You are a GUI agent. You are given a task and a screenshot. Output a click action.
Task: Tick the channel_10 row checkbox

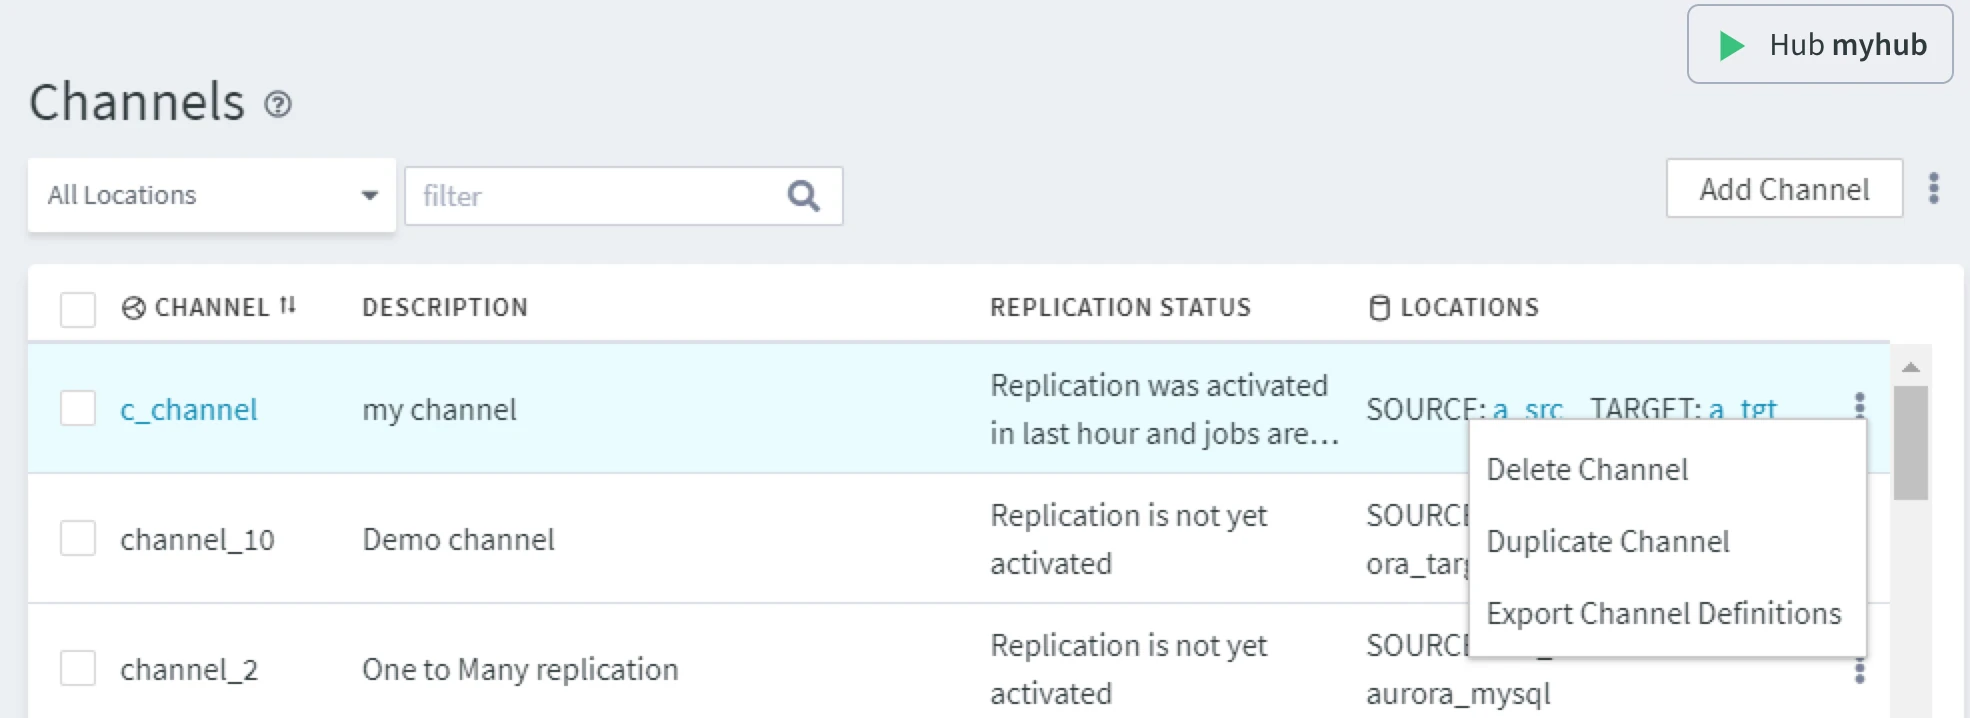pos(78,538)
